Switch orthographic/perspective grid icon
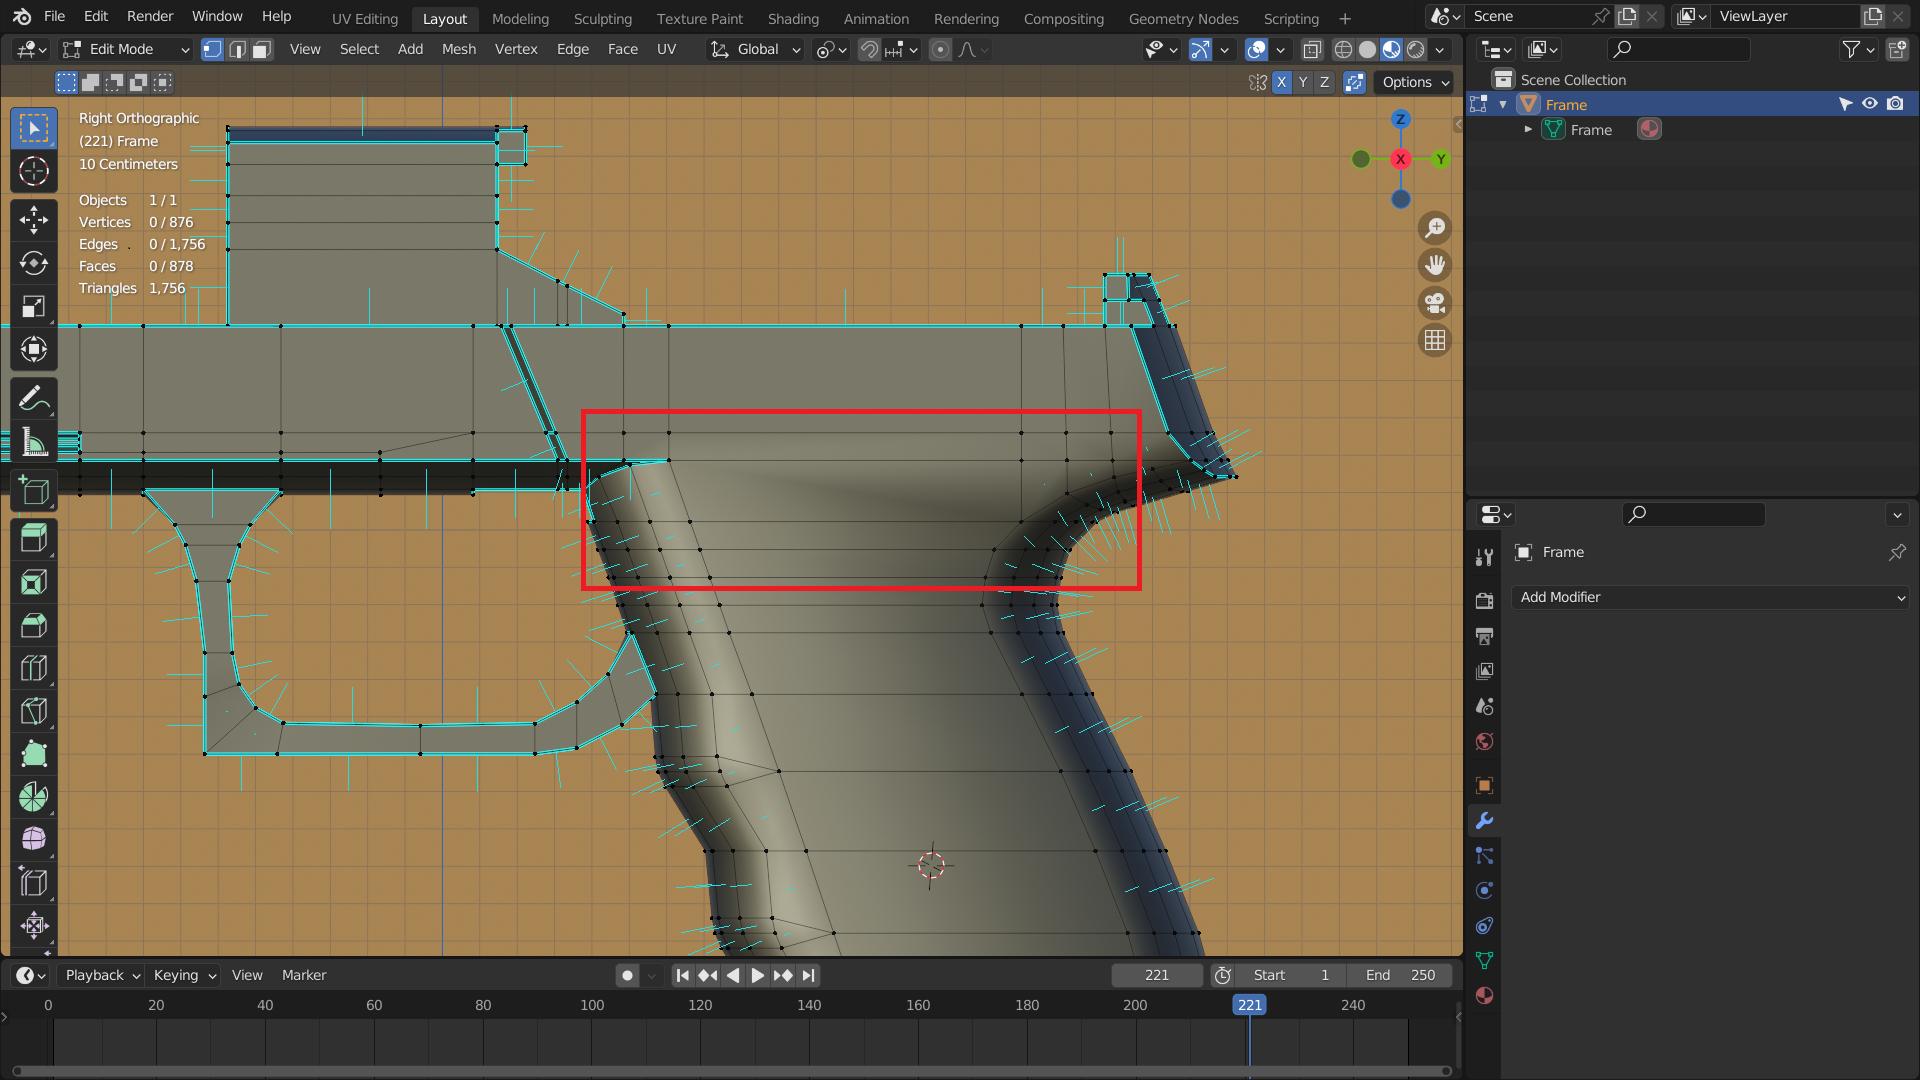 (1435, 340)
